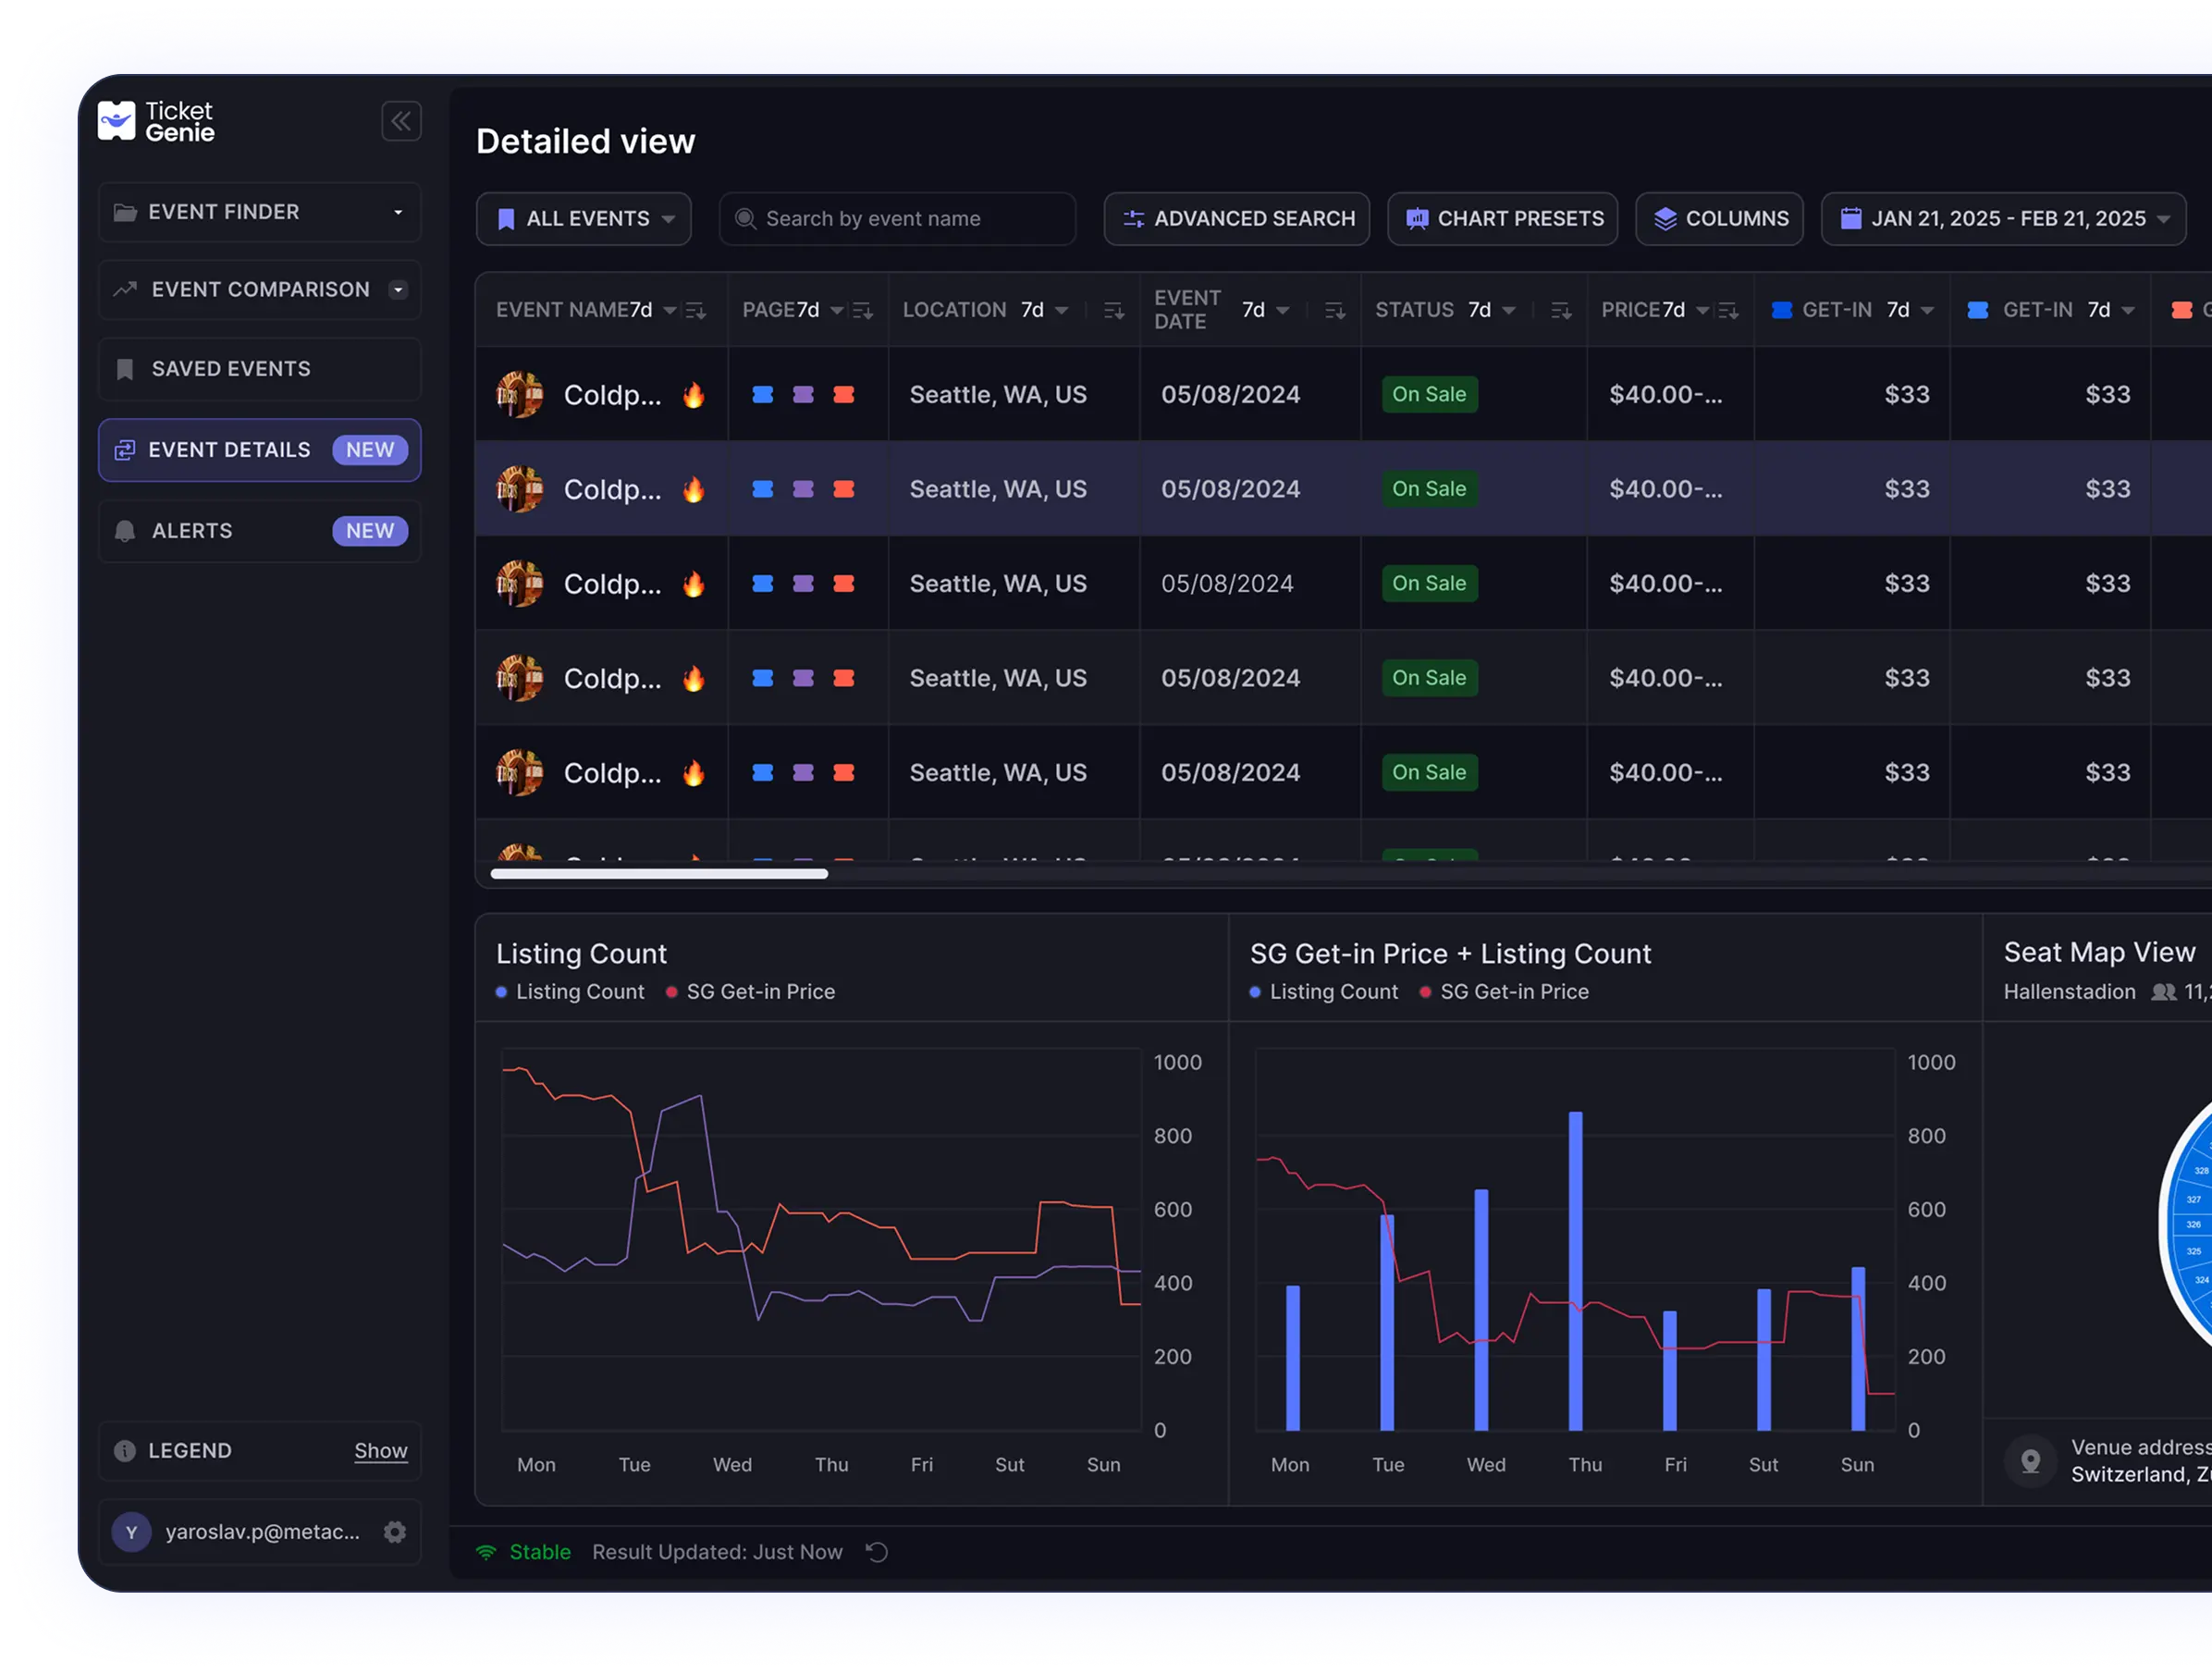Click the refresh results icon

click(877, 1553)
